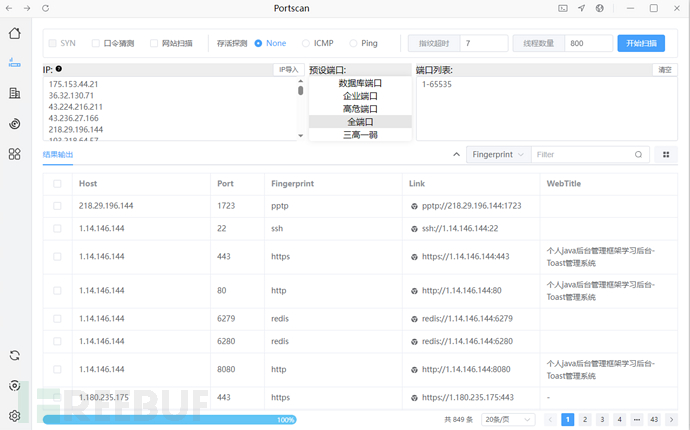Image resolution: width=690 pixels, height=430 pixels.
Task: Go to page 2
Action: pyautogui.click(x=585, y=419)
